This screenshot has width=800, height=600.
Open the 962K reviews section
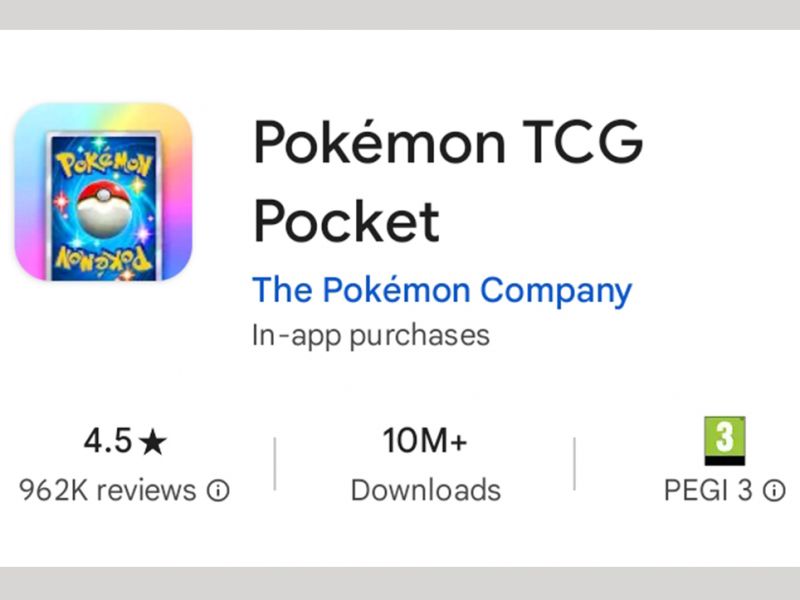(108, 490)
